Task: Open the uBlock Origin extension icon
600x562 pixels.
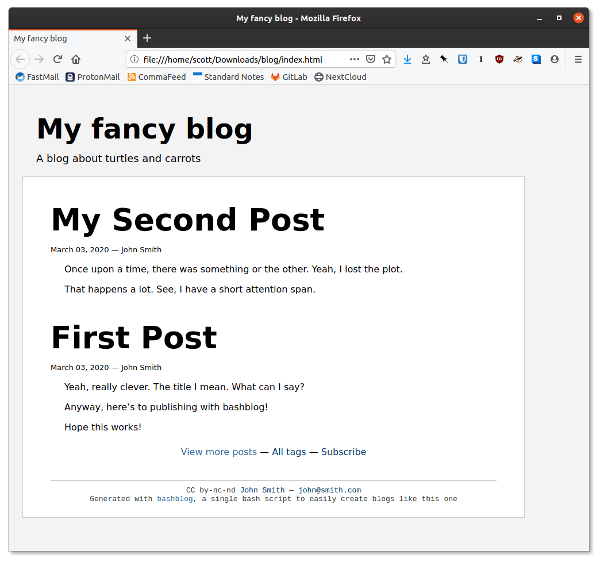Action: 499,59
